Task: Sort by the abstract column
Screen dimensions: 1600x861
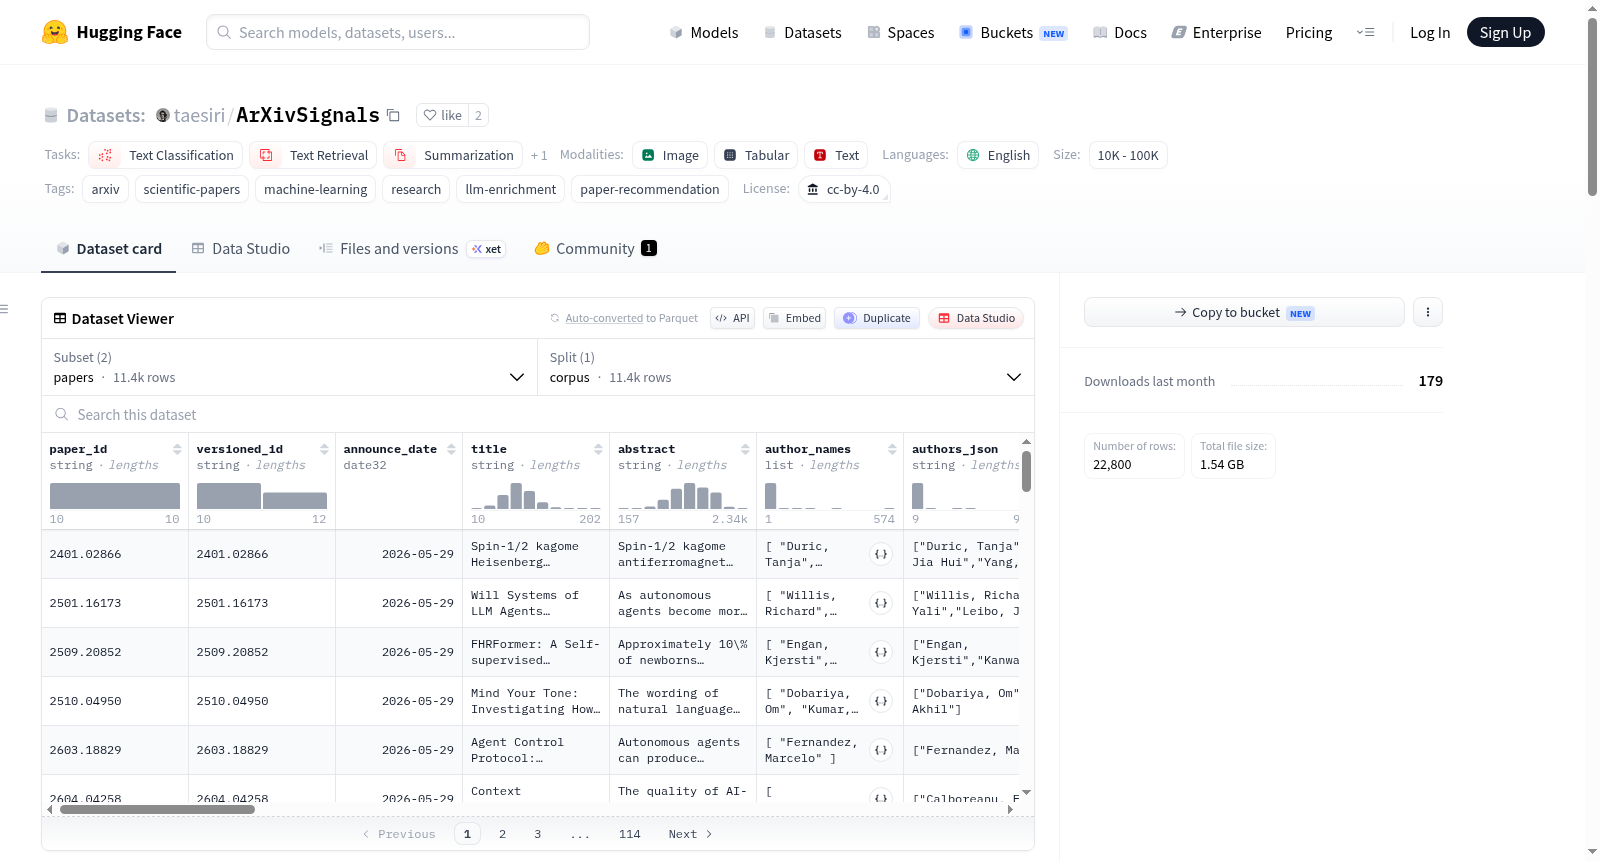Action: [x=745, y=449]
